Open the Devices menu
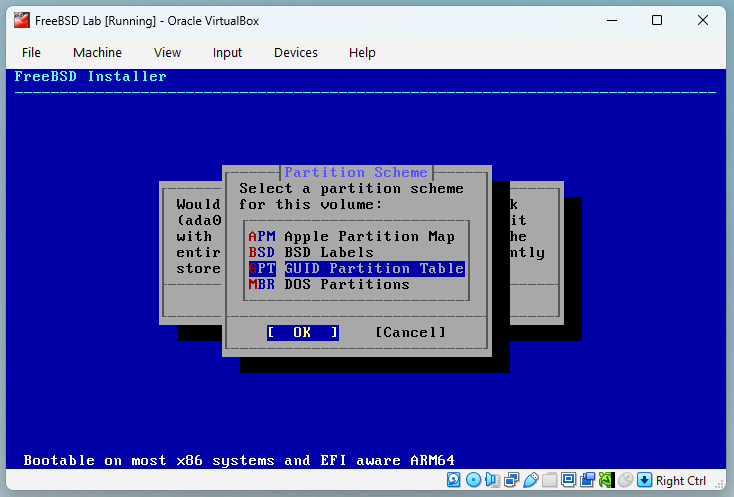734x497 pixels. [296, 52]
